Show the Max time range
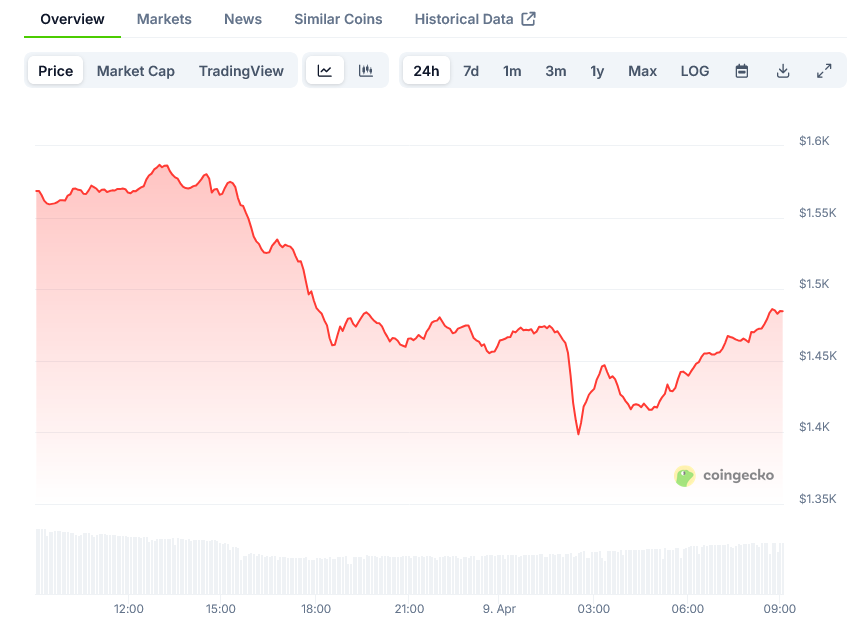 642,71
